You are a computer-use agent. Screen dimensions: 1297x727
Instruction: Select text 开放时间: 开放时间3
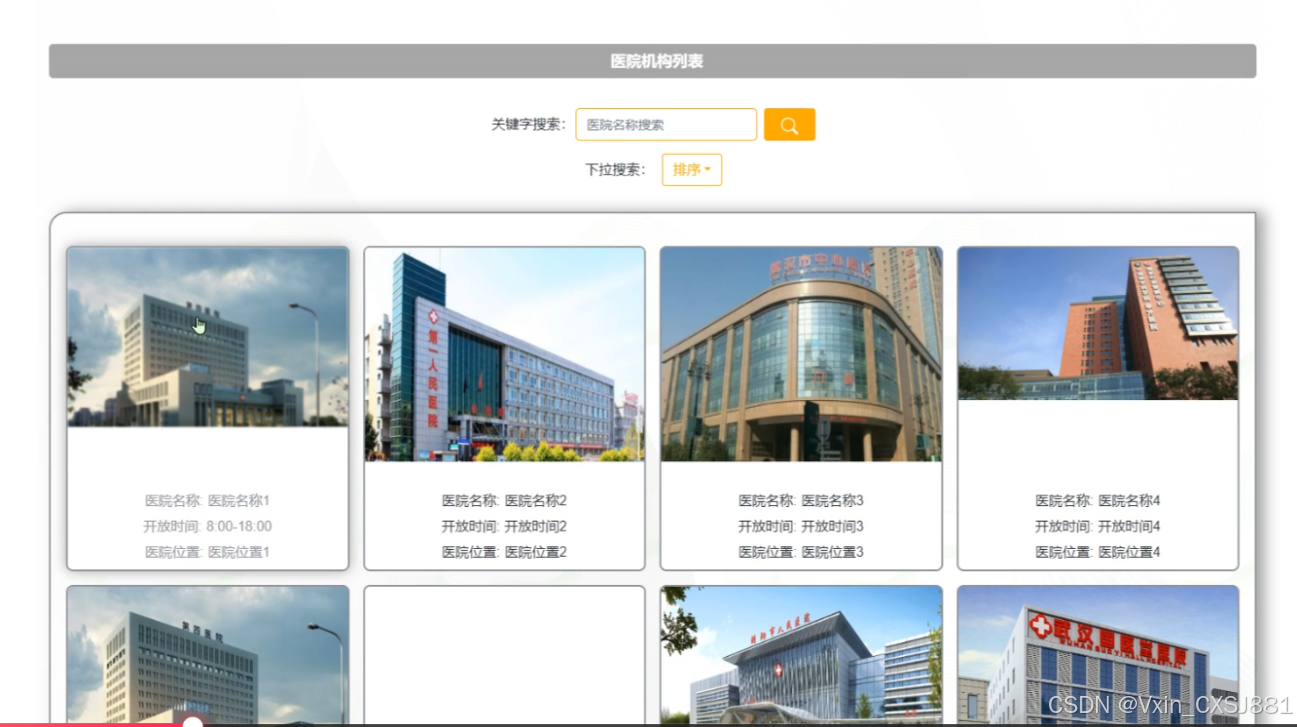click(x=801, y=526)
